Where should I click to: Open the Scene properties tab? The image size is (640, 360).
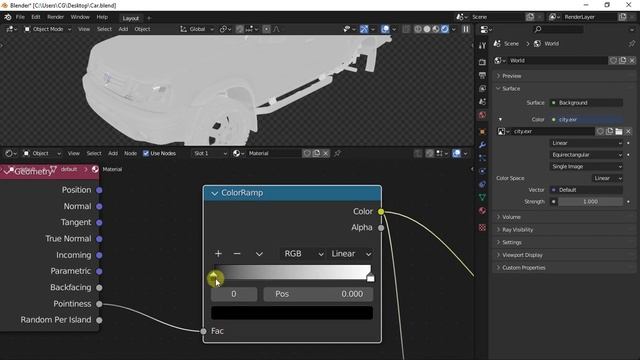(x=482, y=102)
